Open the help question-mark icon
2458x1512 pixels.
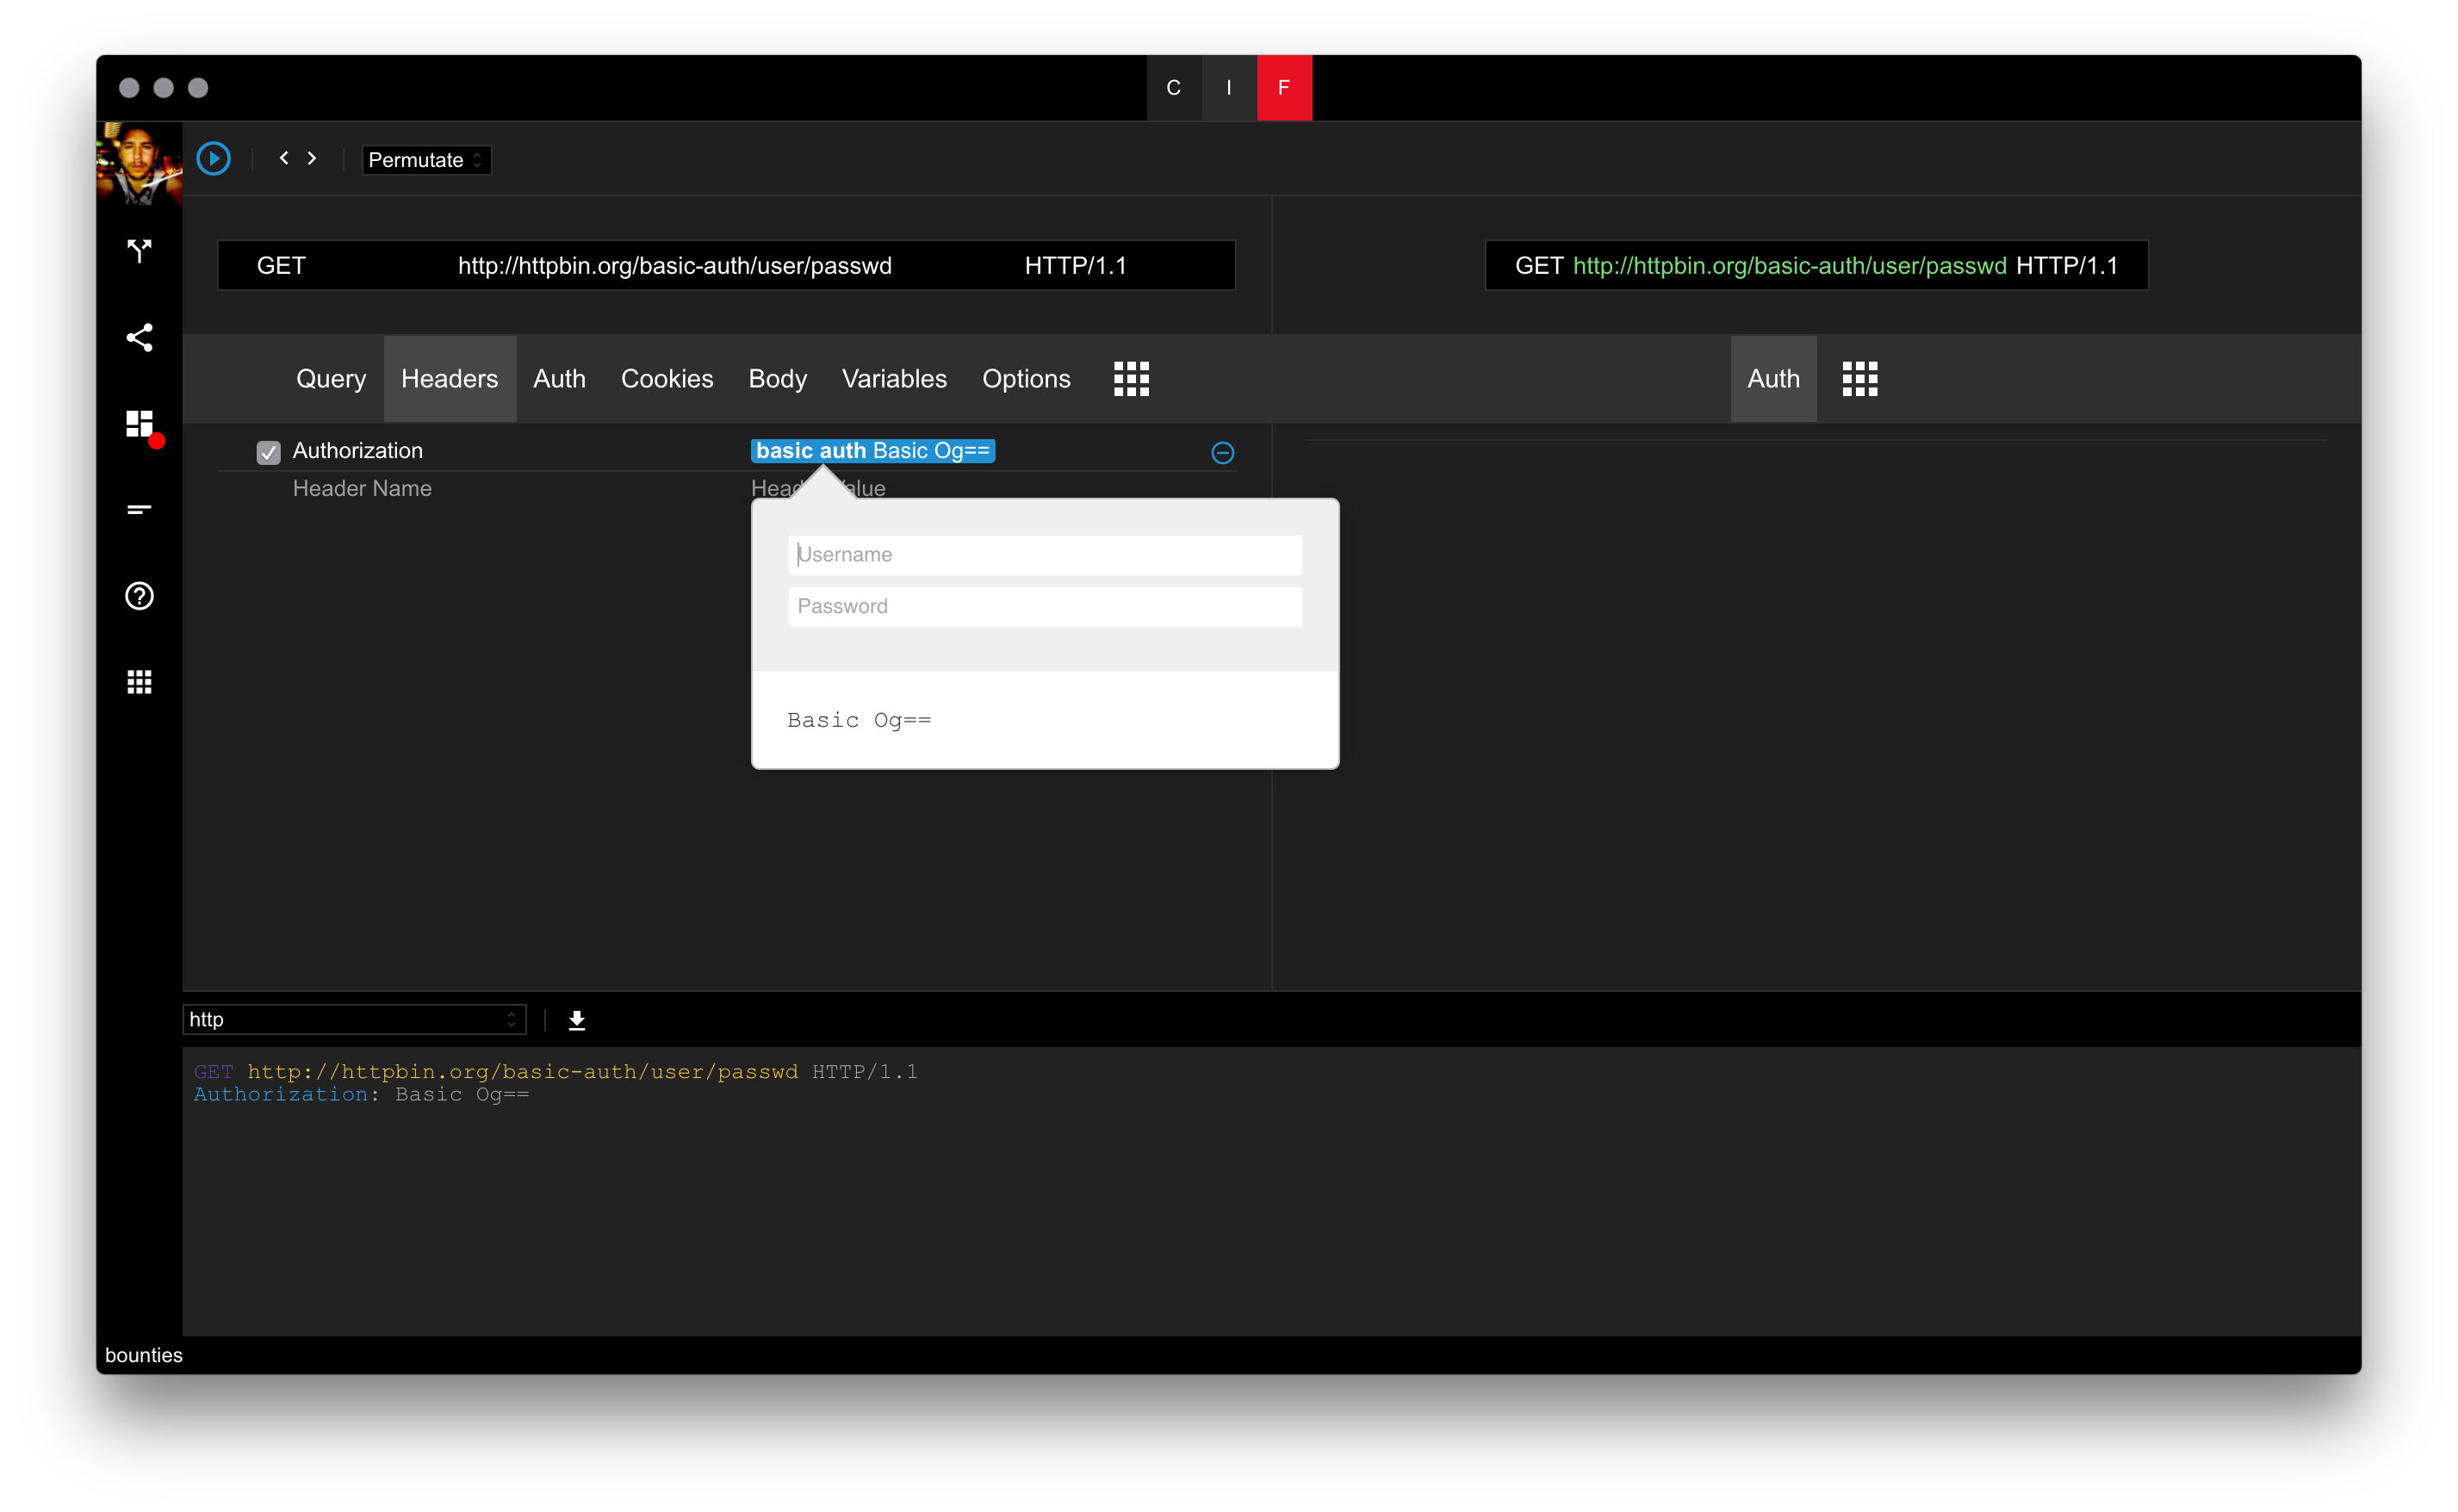click(x=139, y=596)
